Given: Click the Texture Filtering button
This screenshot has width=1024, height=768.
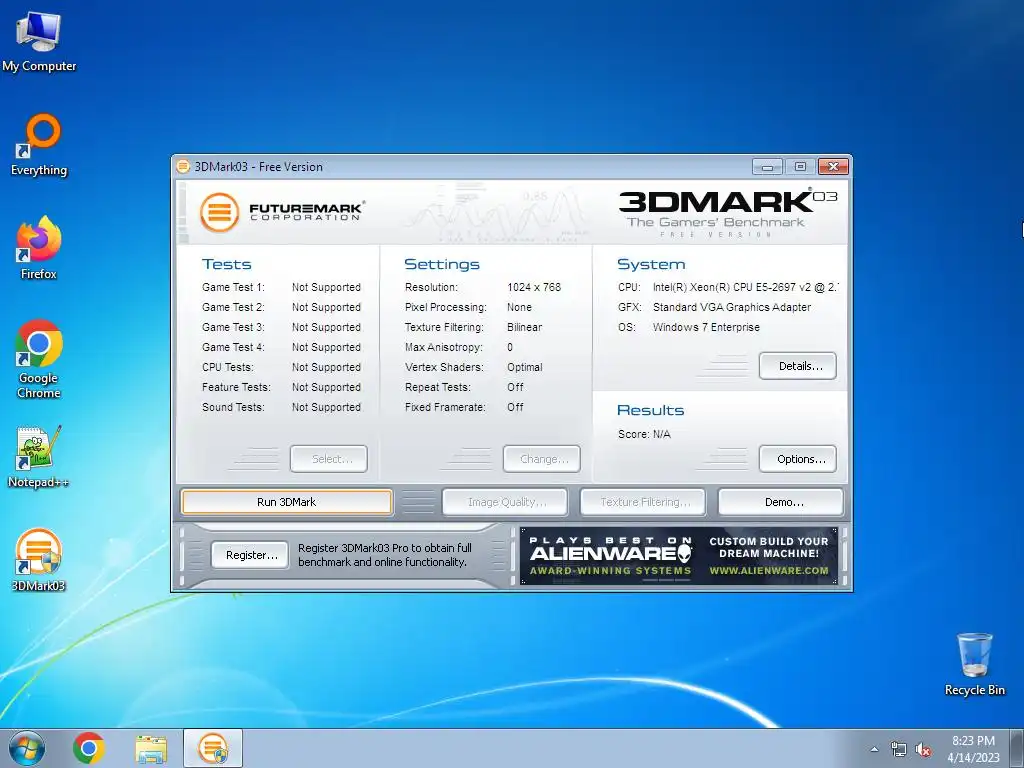Looking at the screenshot, I should [643, 502].
